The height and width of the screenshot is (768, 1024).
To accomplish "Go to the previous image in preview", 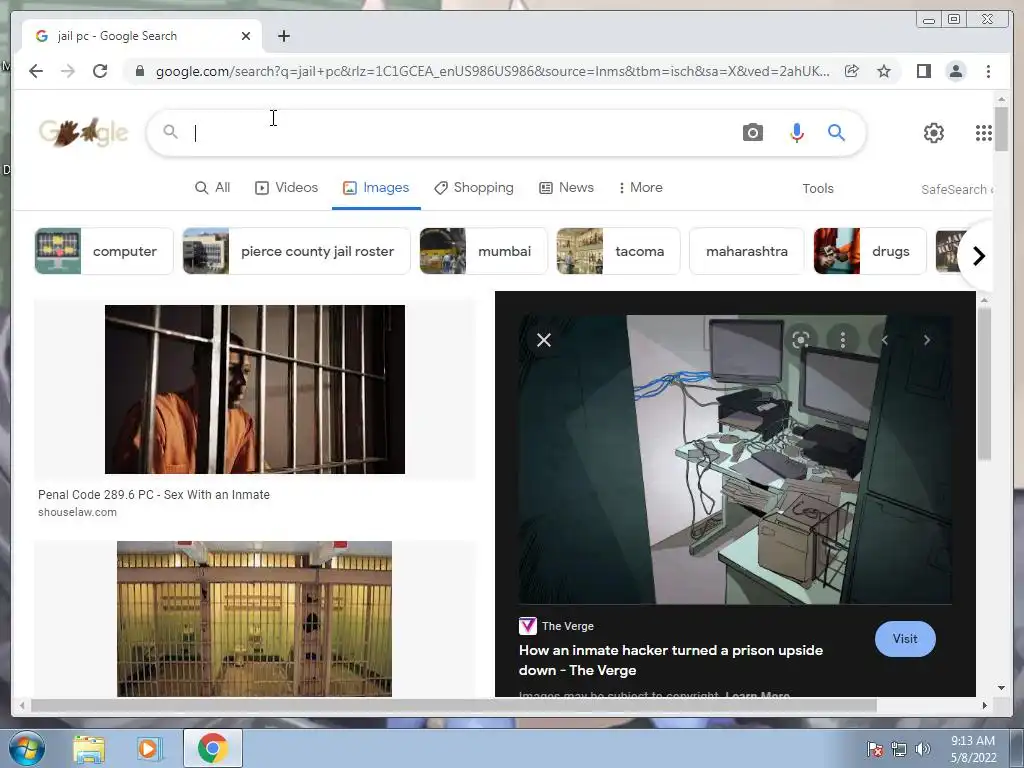I will (x=884, y=340).
